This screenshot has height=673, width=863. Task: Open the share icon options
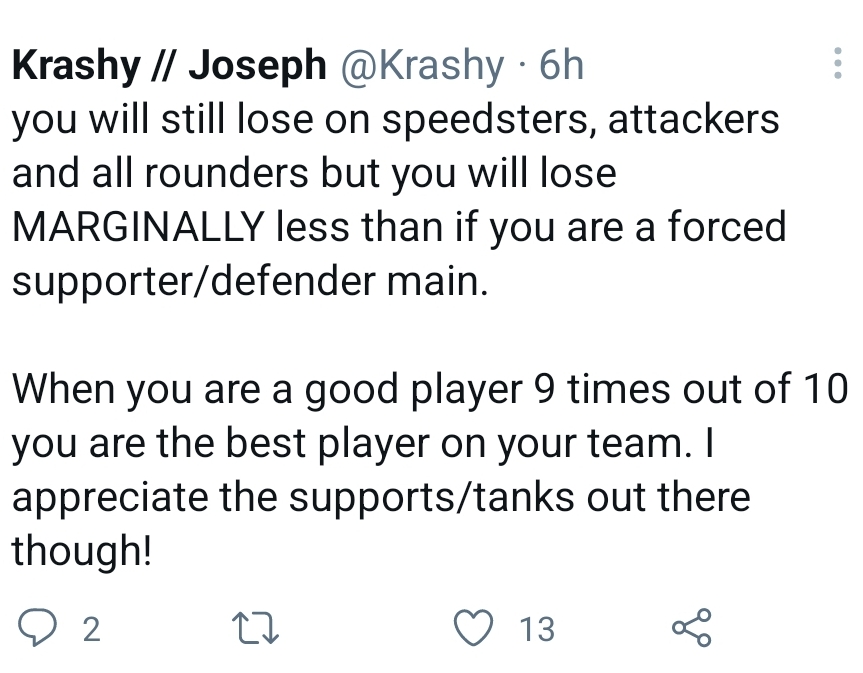point(692,627)
